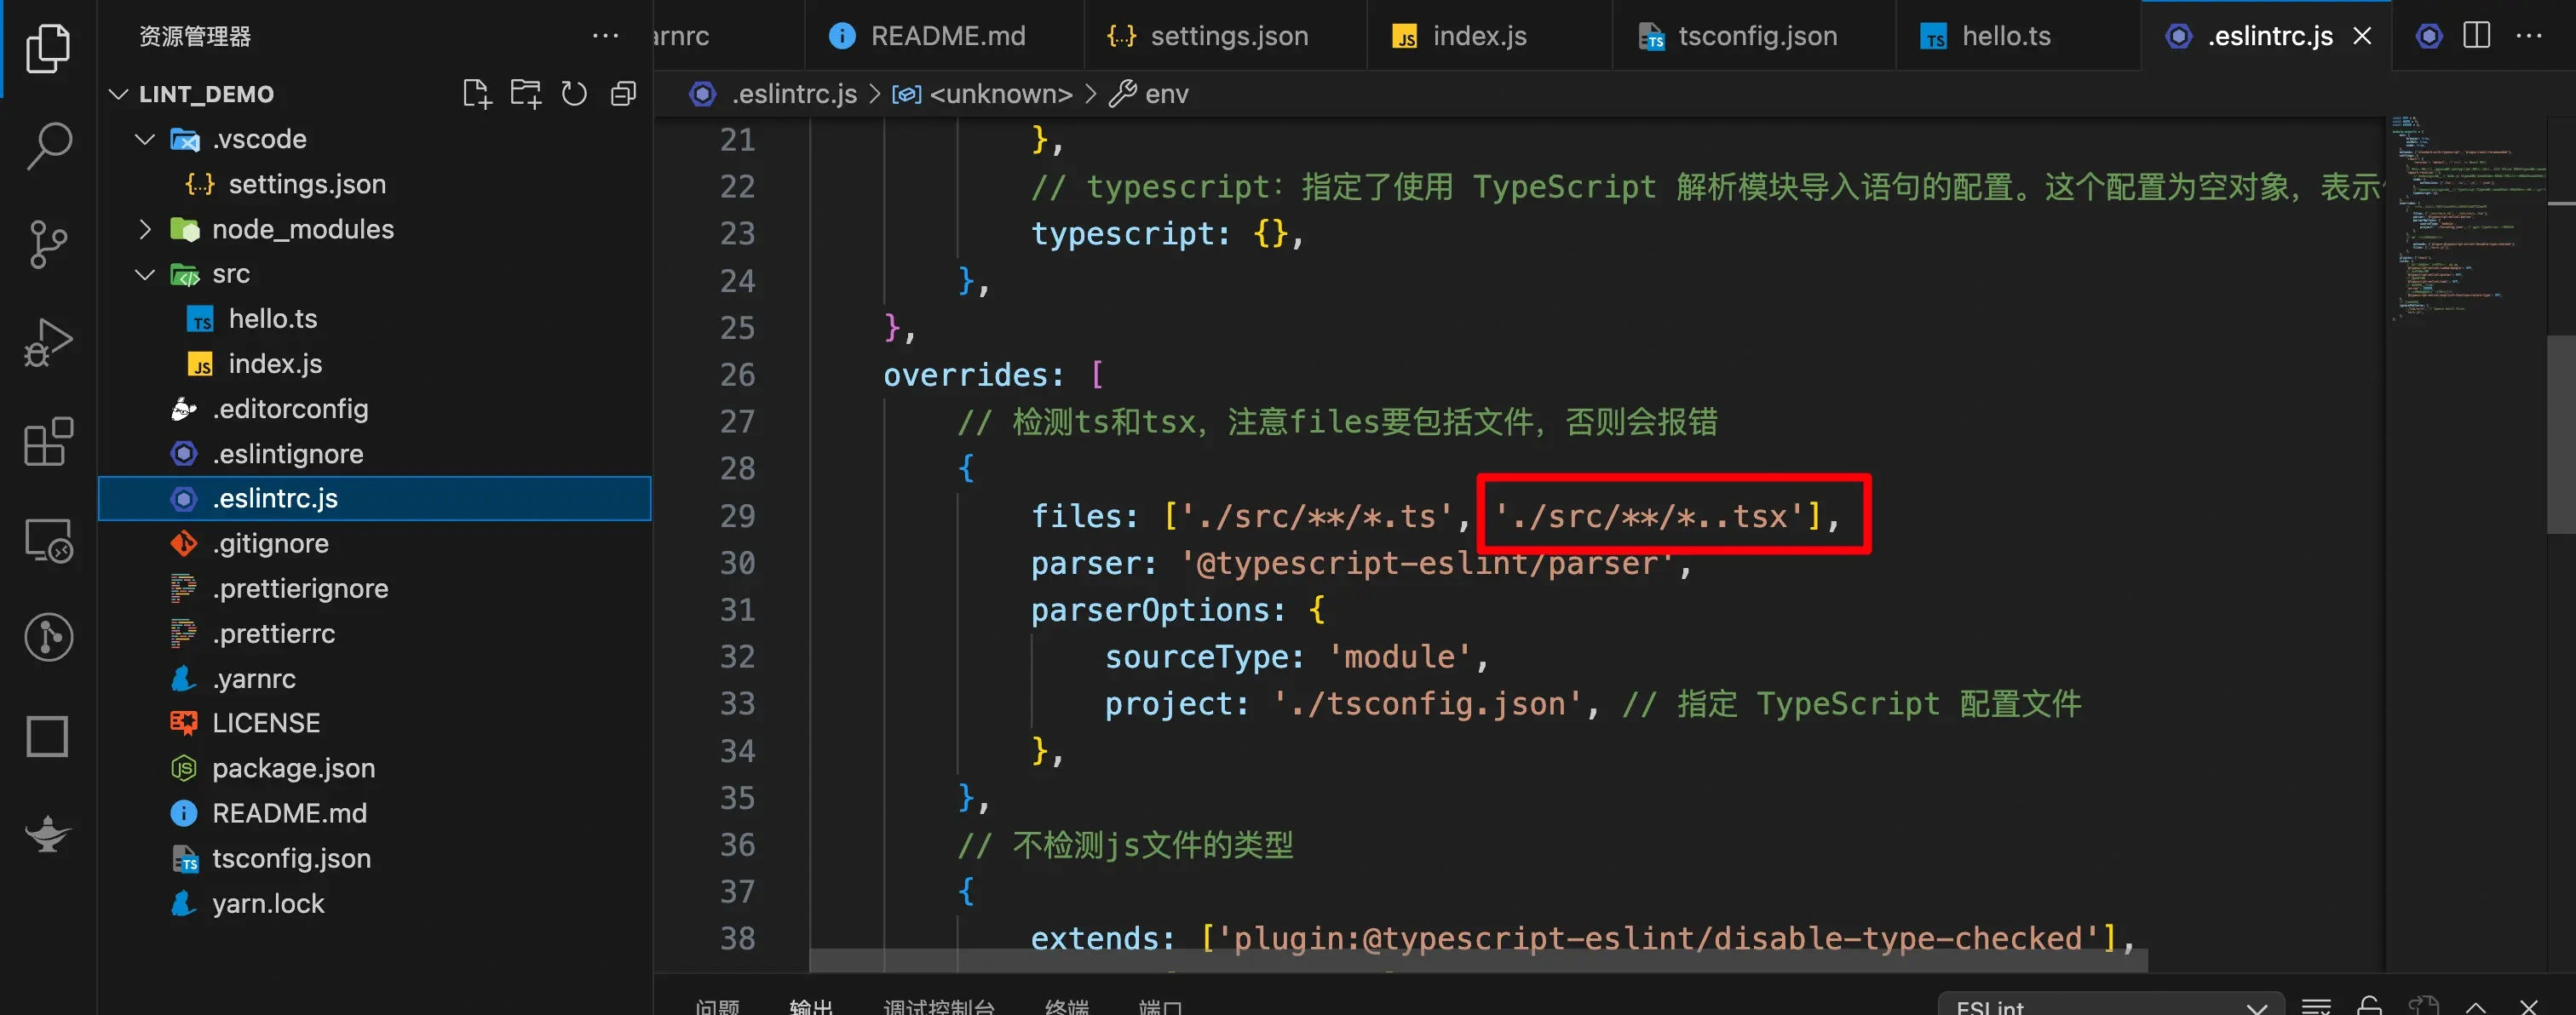2576x1015 pixels.
Task: Click New File icon in explorer header
Action: (477, 94)
